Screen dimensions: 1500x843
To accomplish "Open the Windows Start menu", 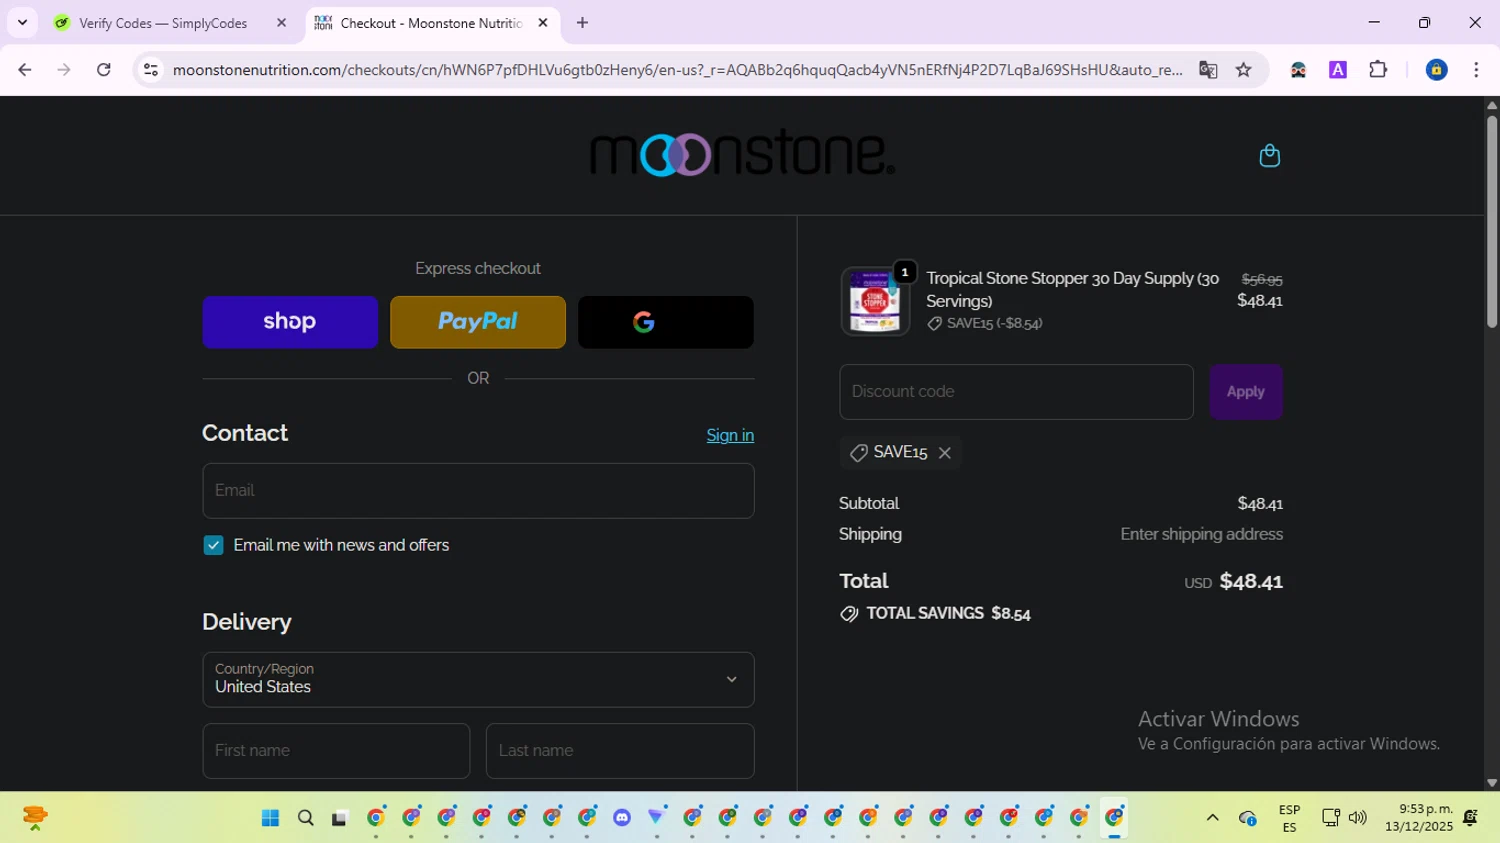I will tap(270, 818).
